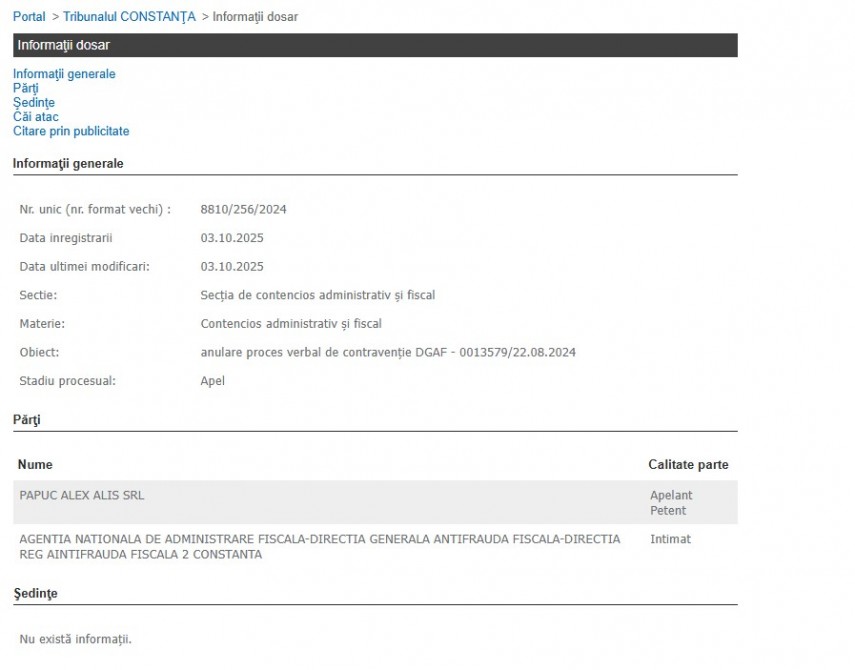The image size is (855, 670).
Task: Click the Secția de contencios administrativ și fiscal value
Action: tap(317, 295)
